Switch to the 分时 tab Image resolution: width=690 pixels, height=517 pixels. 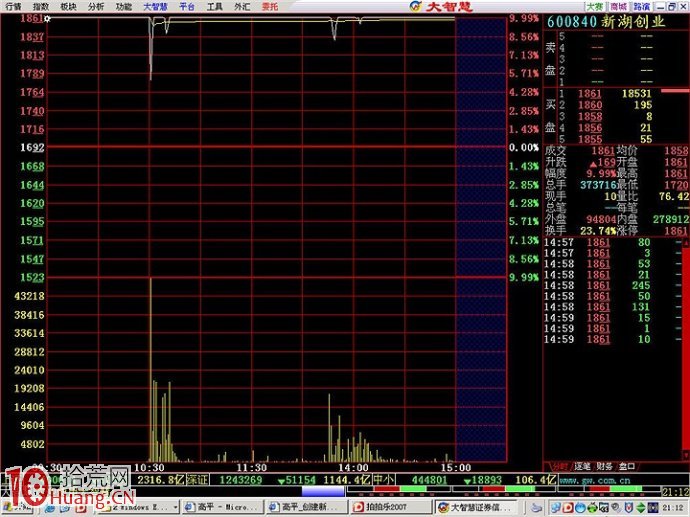(x=559, y=466)
